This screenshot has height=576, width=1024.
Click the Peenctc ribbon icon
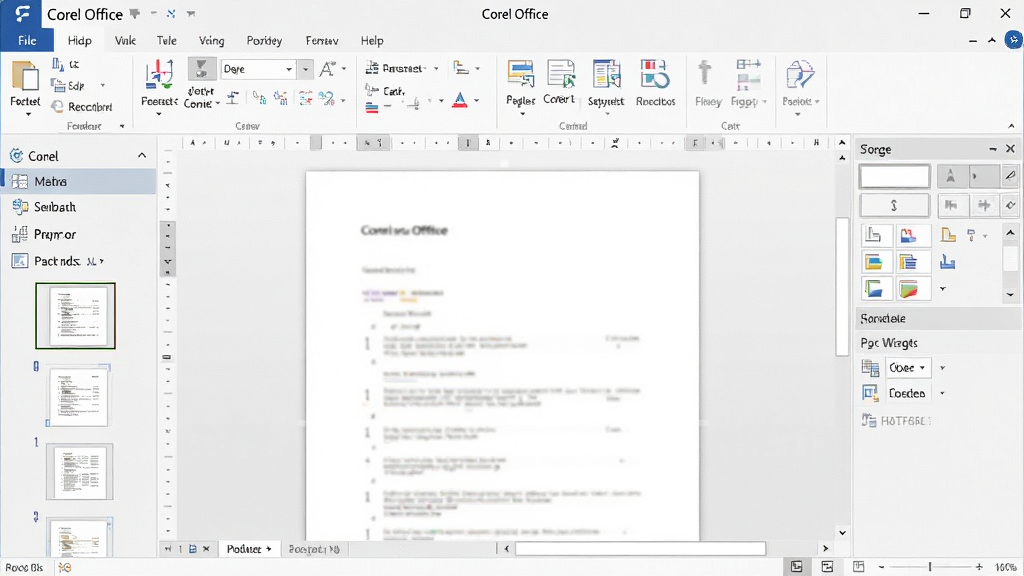[x=159, y=83]
